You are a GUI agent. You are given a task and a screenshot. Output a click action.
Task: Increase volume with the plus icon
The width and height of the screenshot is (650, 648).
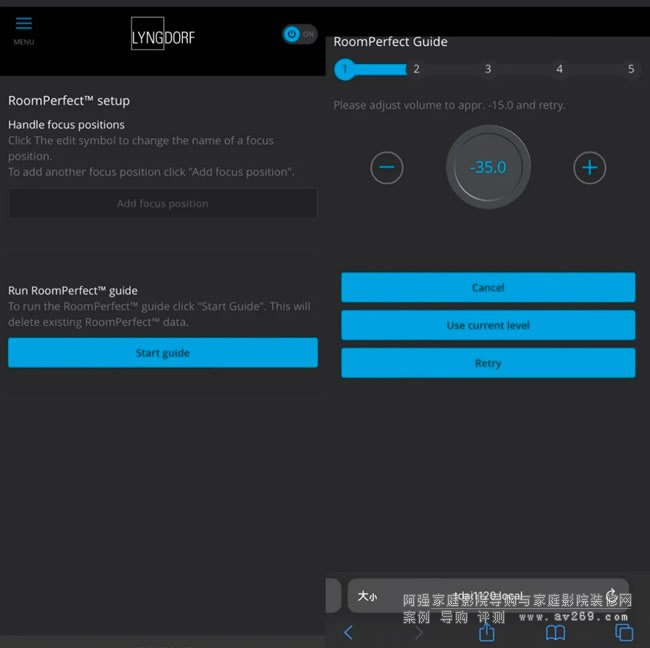tap(590, 168)
